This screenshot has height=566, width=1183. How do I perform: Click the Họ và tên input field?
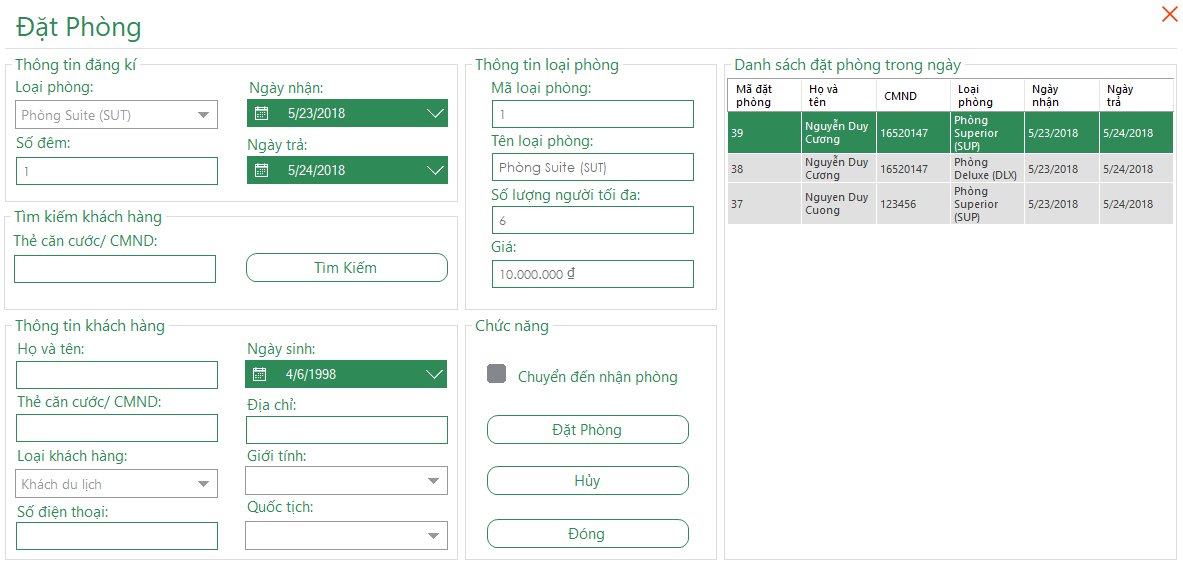[117, 375]
